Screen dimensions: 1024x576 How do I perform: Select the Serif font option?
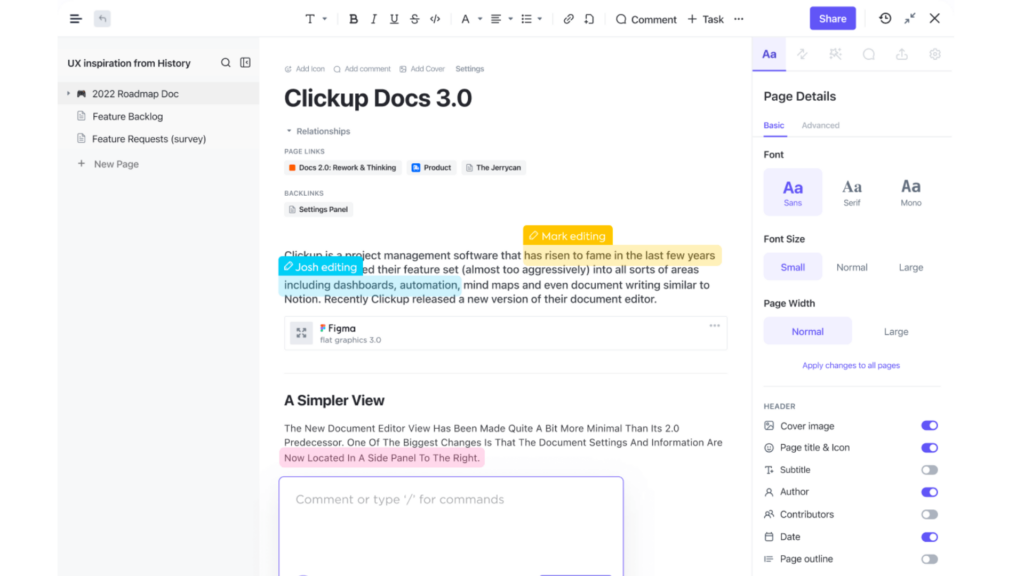tap(852, 192)
